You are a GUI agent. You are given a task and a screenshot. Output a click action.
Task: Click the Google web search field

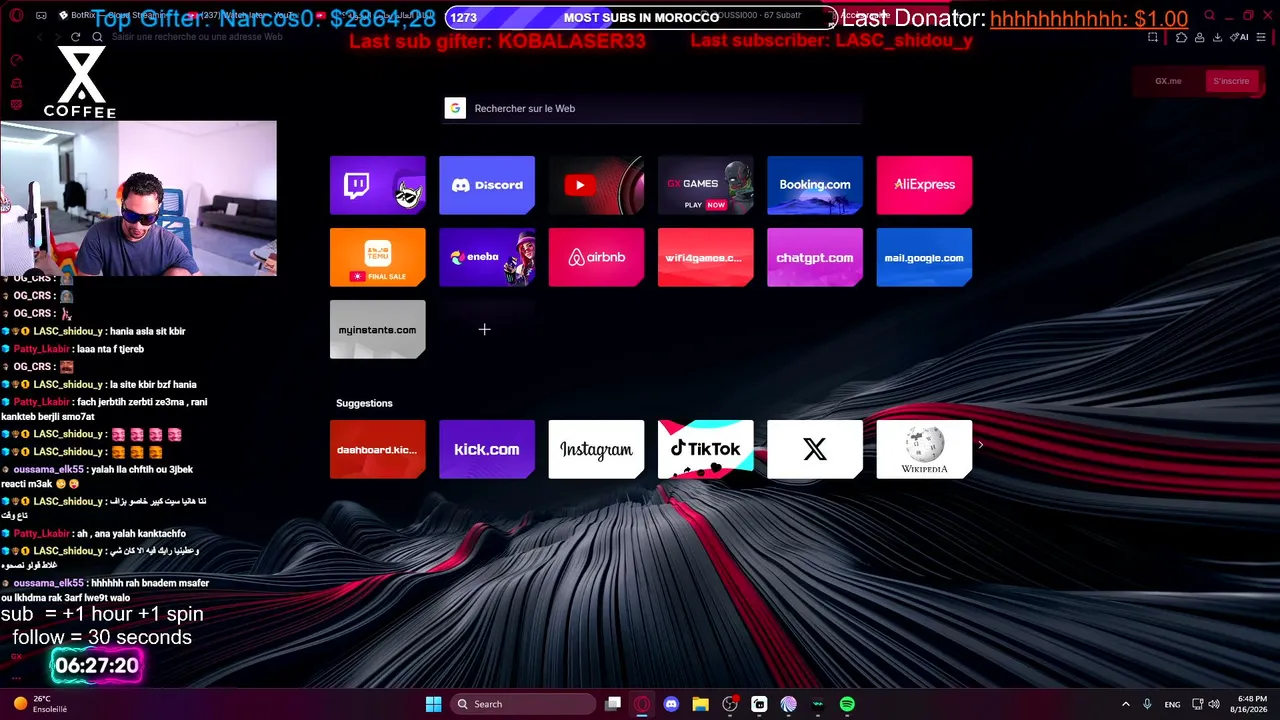click(x=653, y=108)
